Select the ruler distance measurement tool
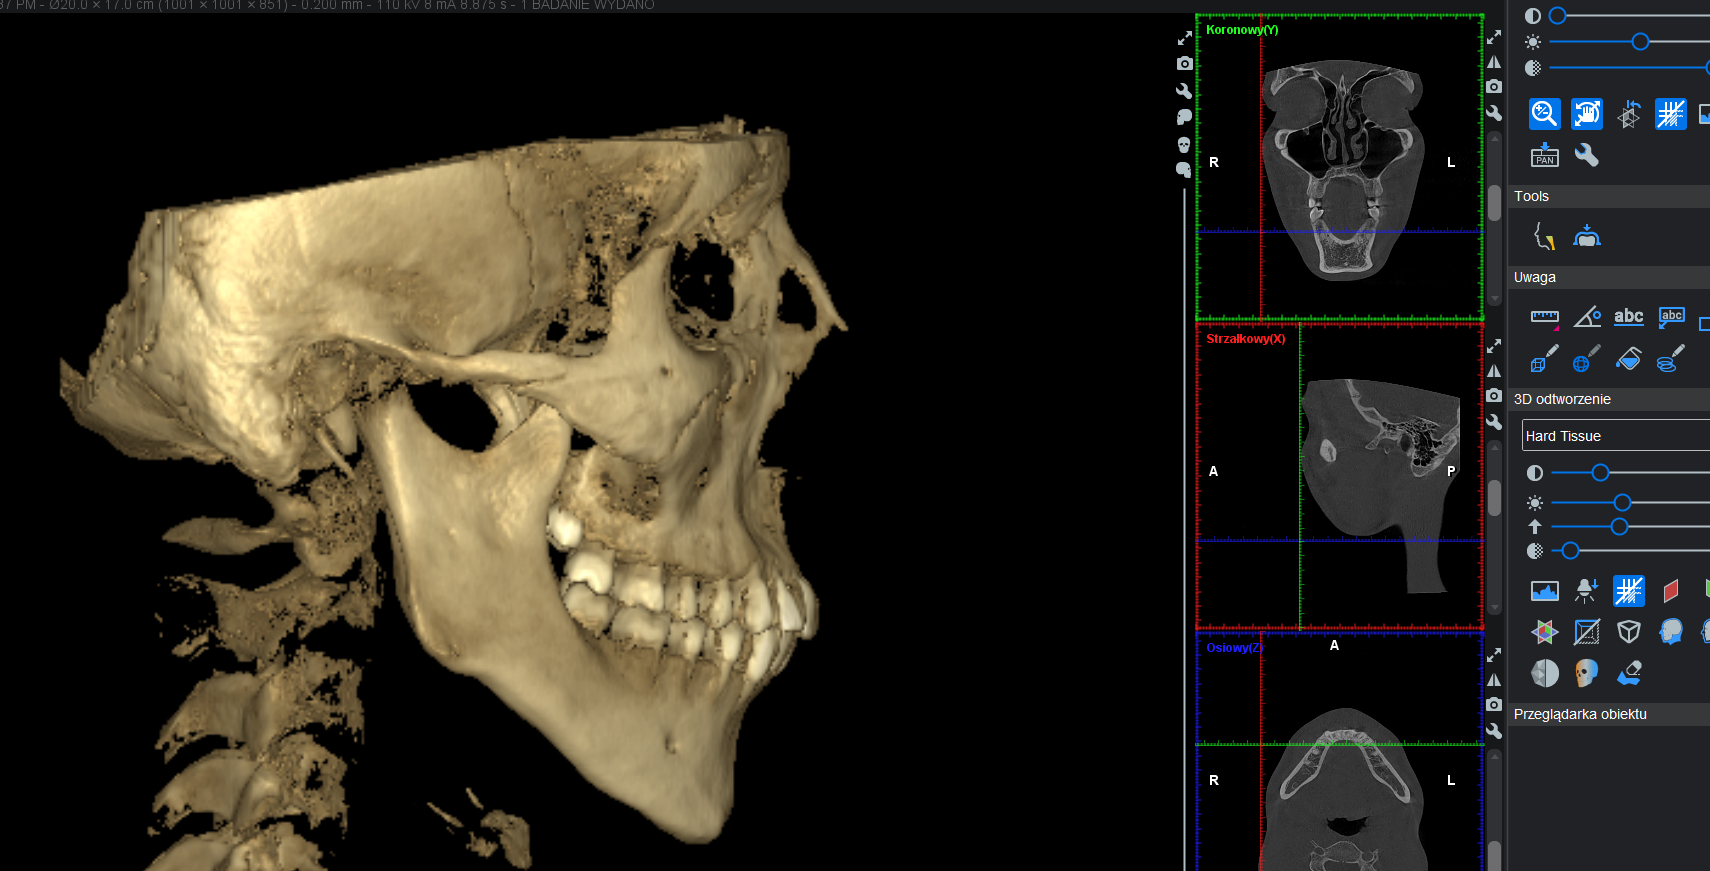The height and width of the screenshot is (871, 1710). click(x=1544, y=318)
